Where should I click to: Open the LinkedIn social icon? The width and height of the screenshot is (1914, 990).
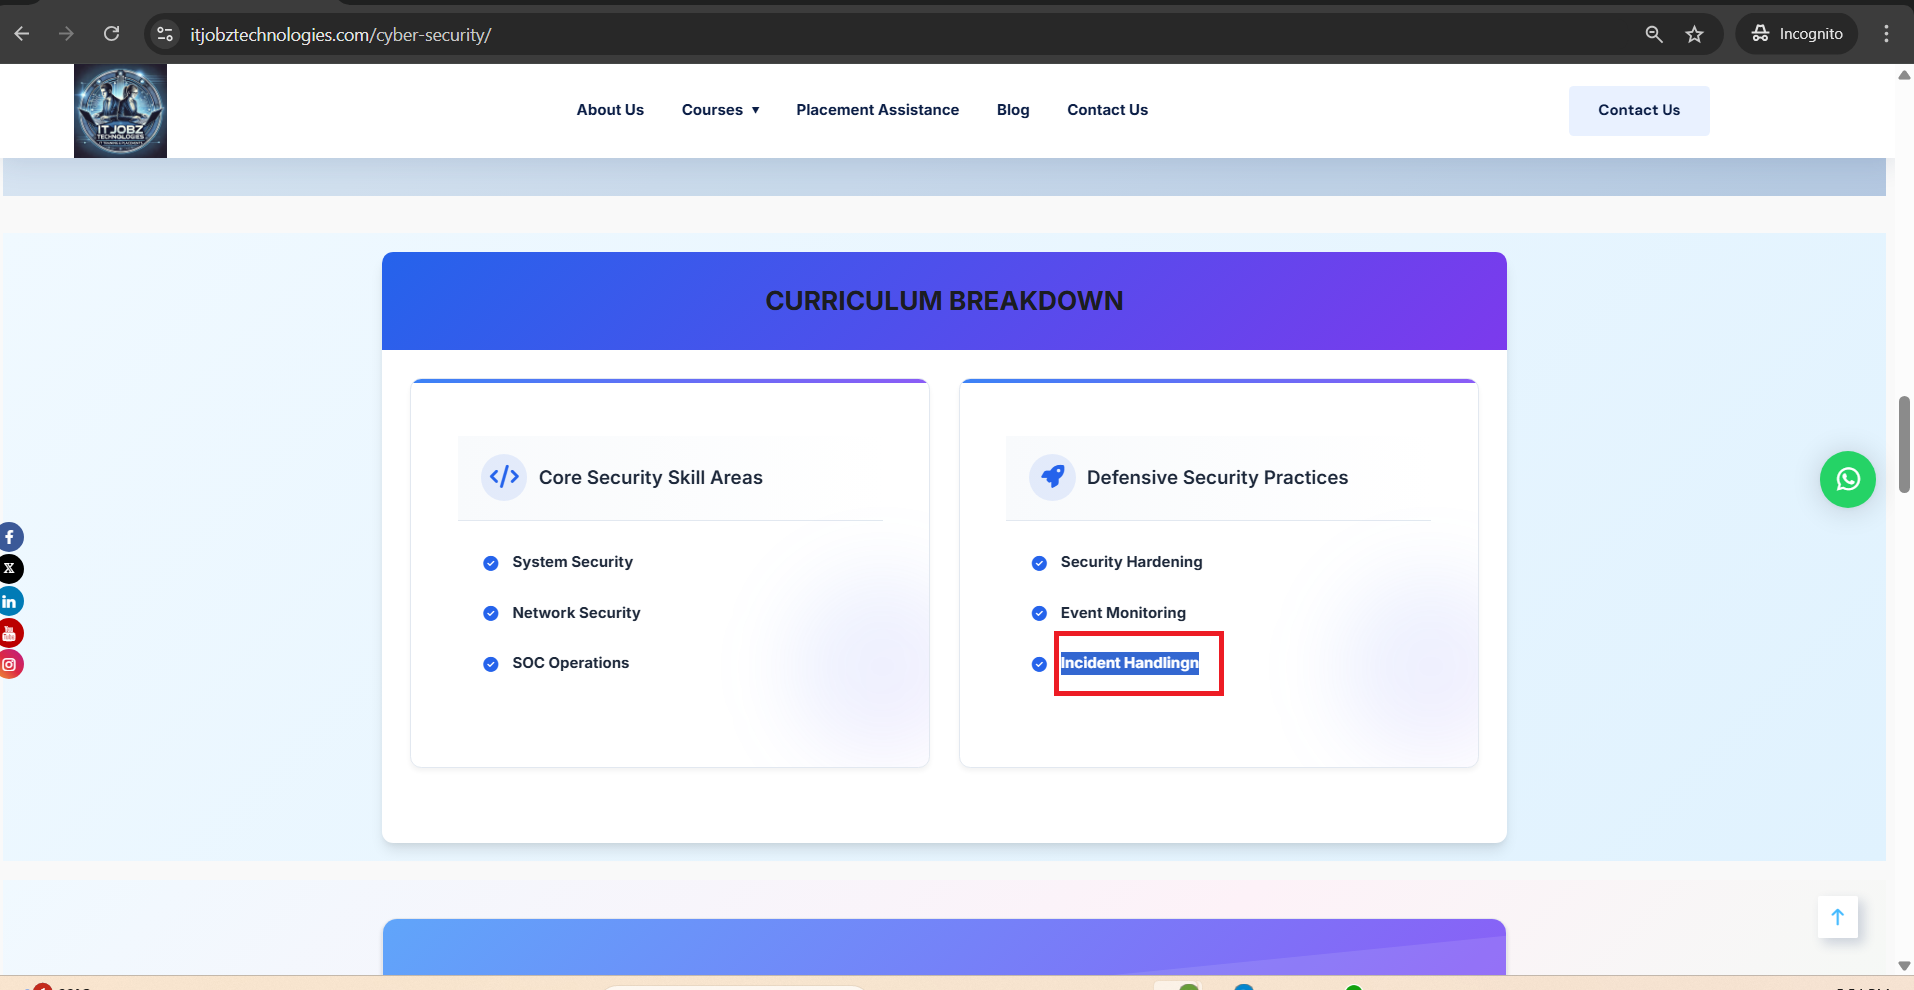[x=10, y=601]
